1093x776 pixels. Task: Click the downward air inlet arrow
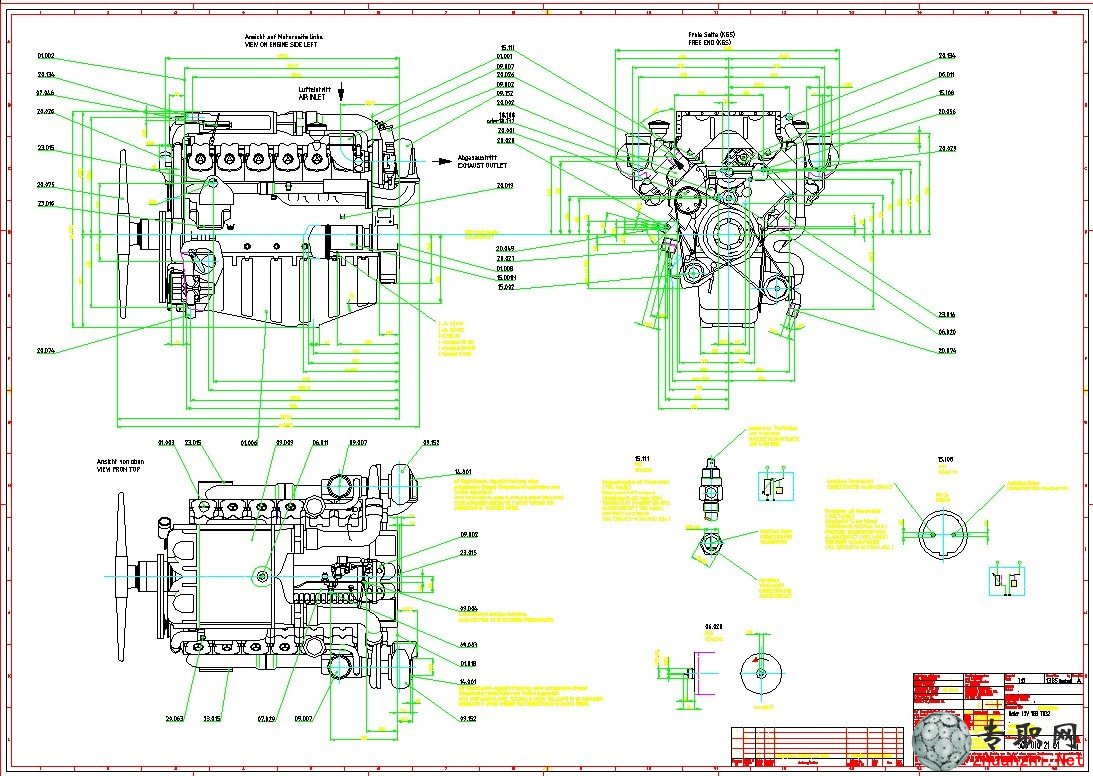click(342, 92)
